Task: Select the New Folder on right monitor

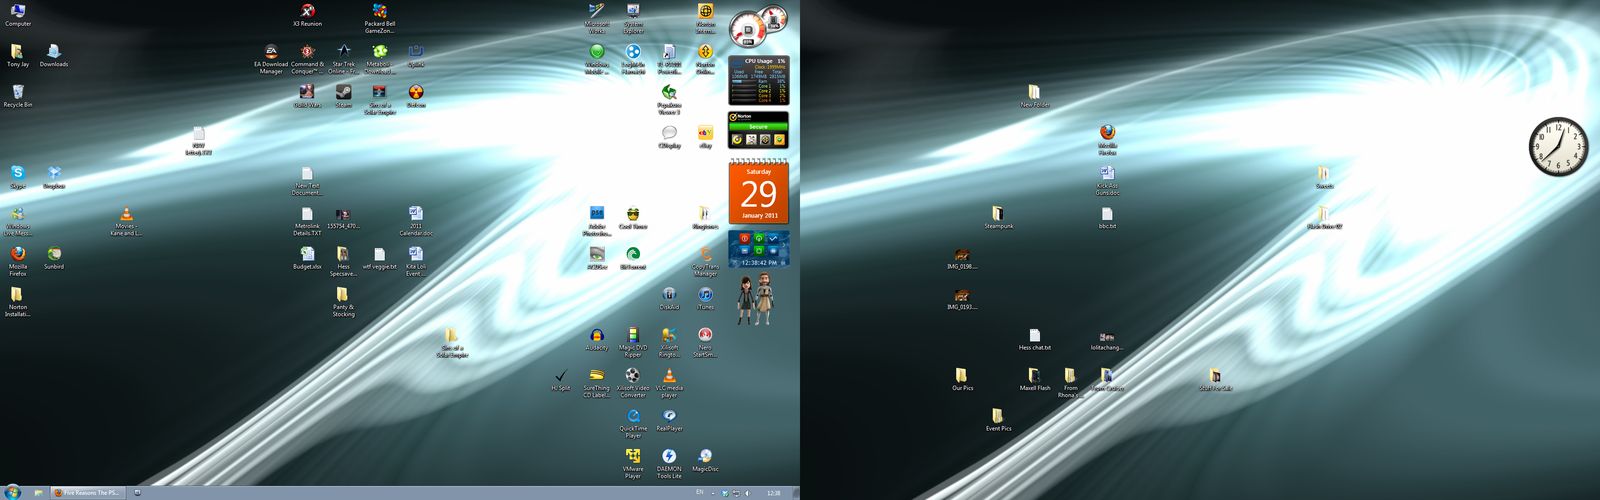Action: click(1035, 96)
